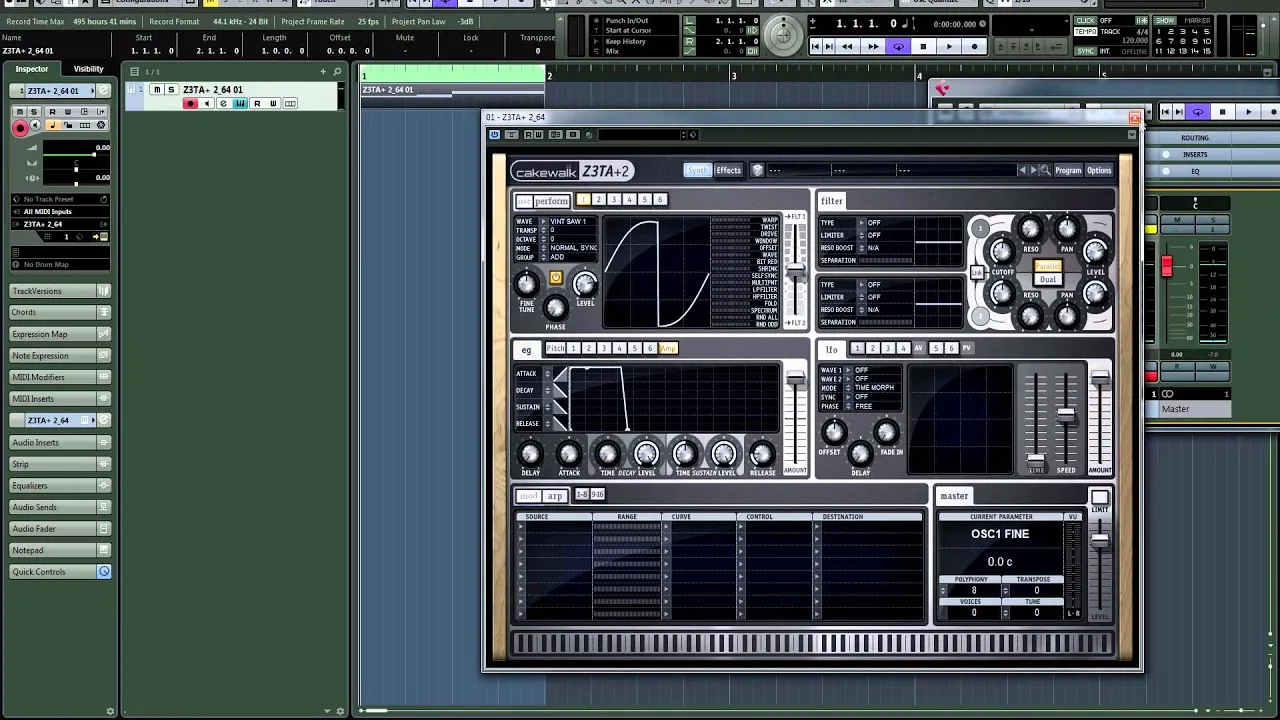Switch to the Visibility tab
1280x720 pixels.
coord(88,69)
